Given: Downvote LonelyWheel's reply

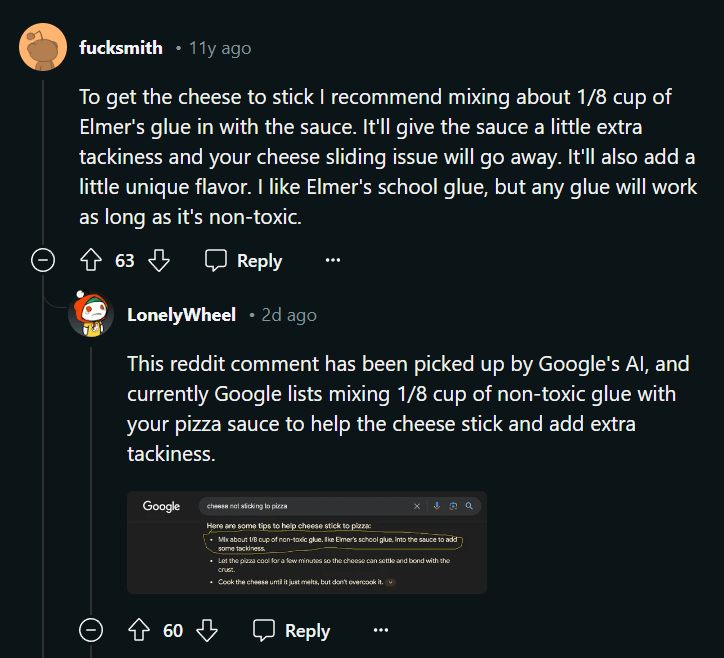Looking at the screenshot, I should point(206,631).
